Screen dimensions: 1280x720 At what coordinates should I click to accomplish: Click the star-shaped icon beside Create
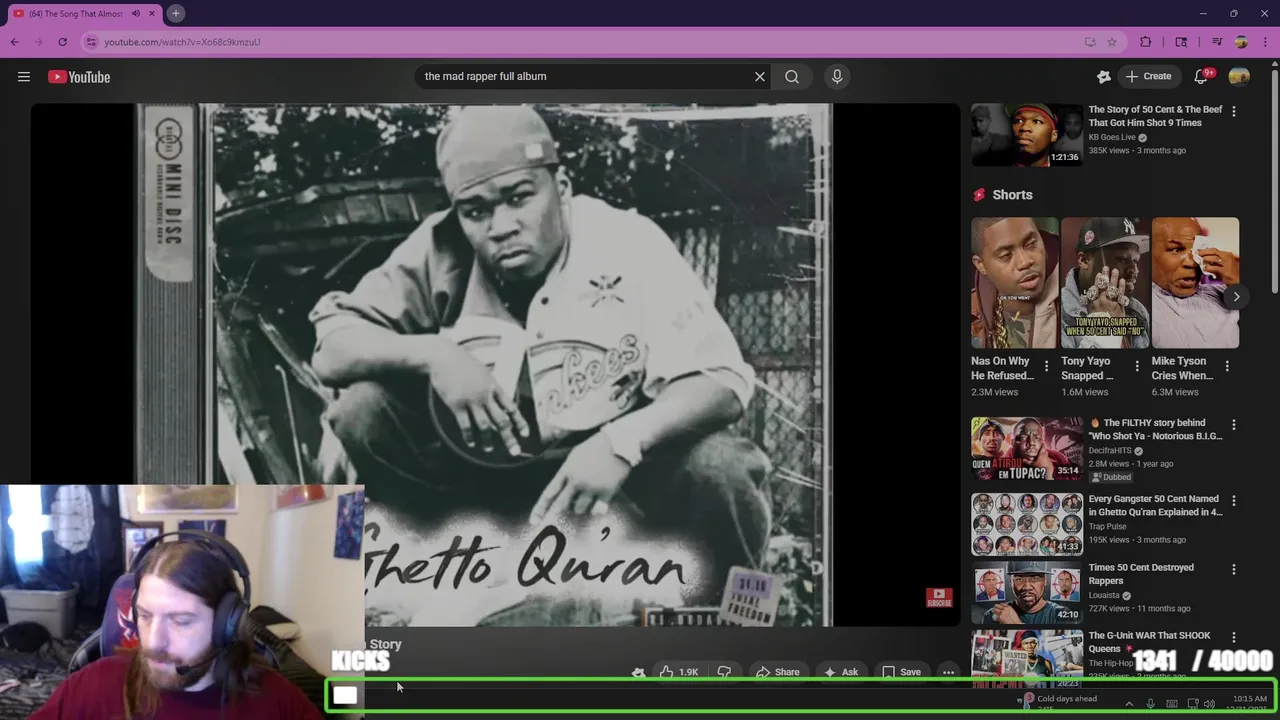(x=1104, y=76)
